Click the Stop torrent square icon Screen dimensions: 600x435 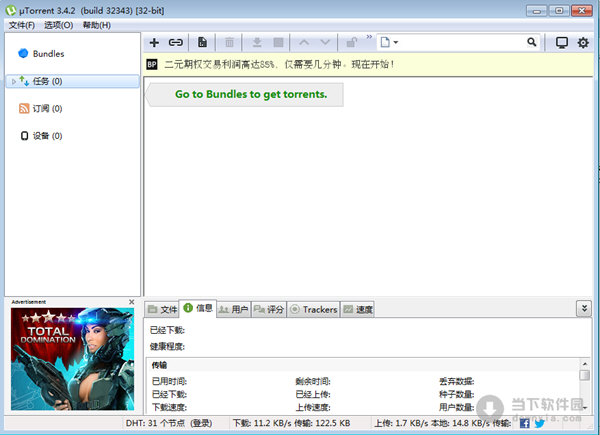tap(279, 42)
